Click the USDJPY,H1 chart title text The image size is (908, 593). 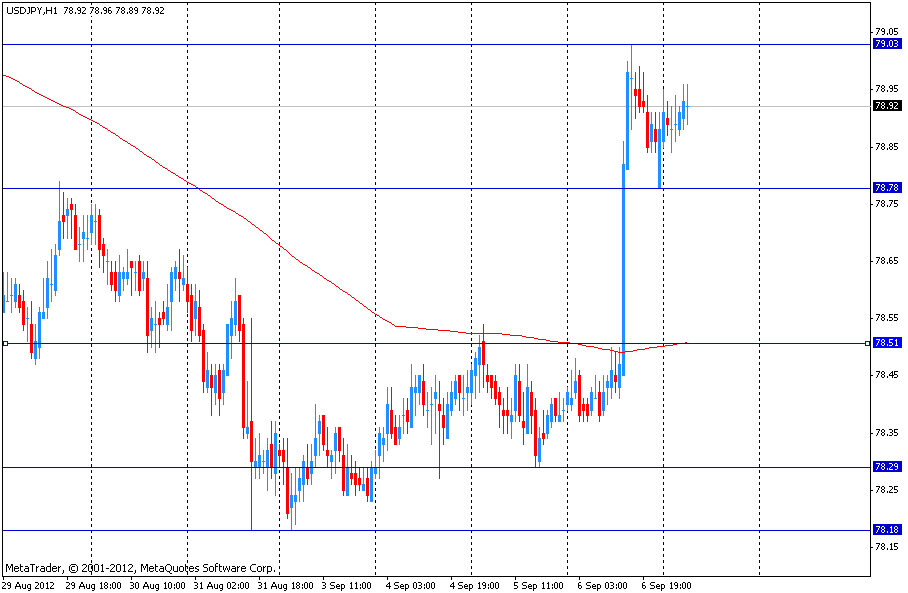(x=30, y=11)
